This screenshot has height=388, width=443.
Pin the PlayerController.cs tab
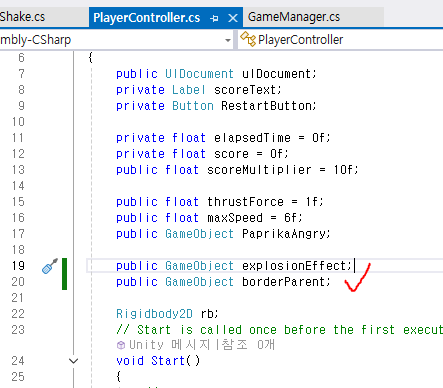pyautogui.click(x=214, y=18)
